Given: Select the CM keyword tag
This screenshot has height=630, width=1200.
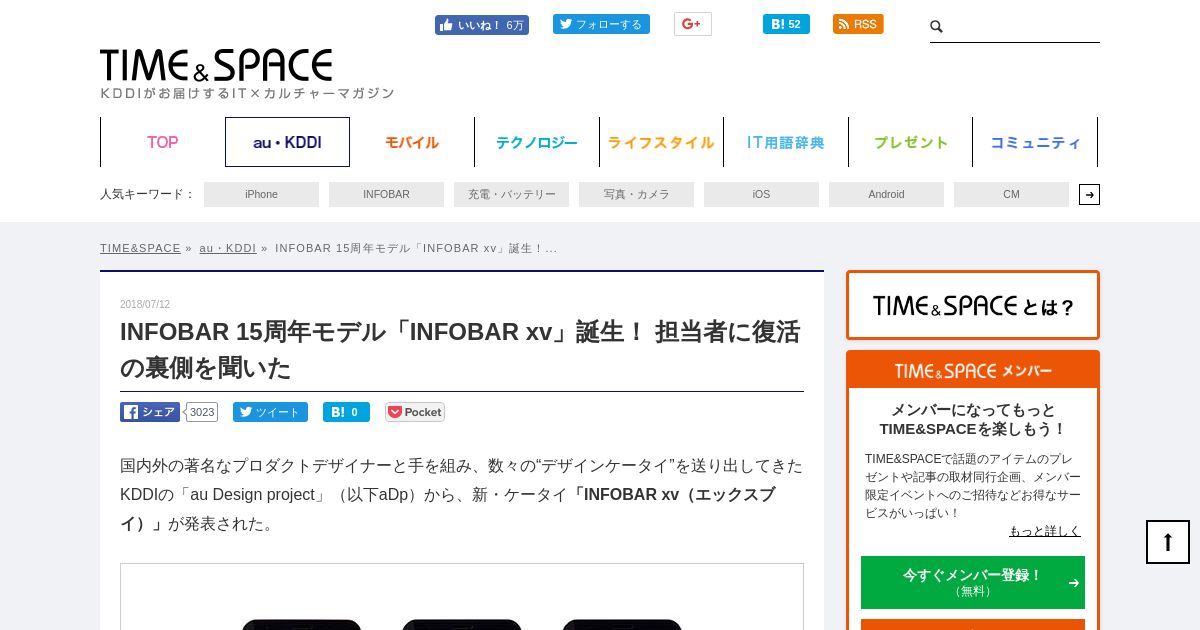Looking at the screenshot, I should click(x=1011, y=194).
